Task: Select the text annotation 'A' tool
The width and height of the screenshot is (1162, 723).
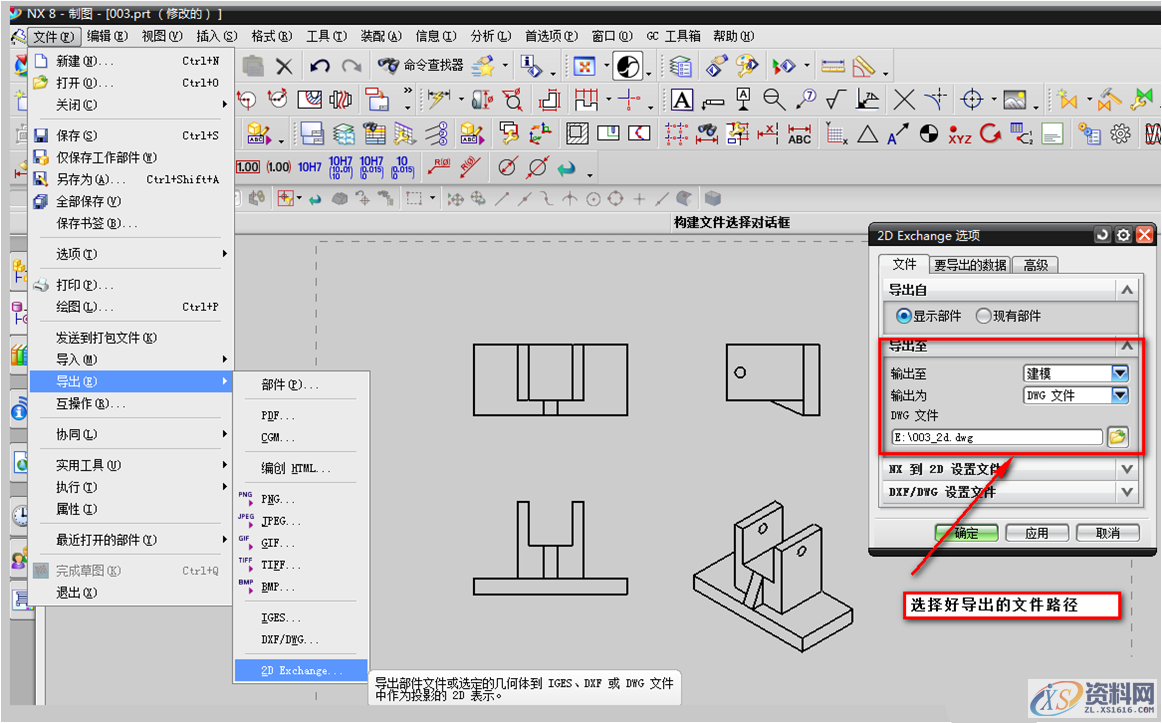Action: click(x=681, y=100)
